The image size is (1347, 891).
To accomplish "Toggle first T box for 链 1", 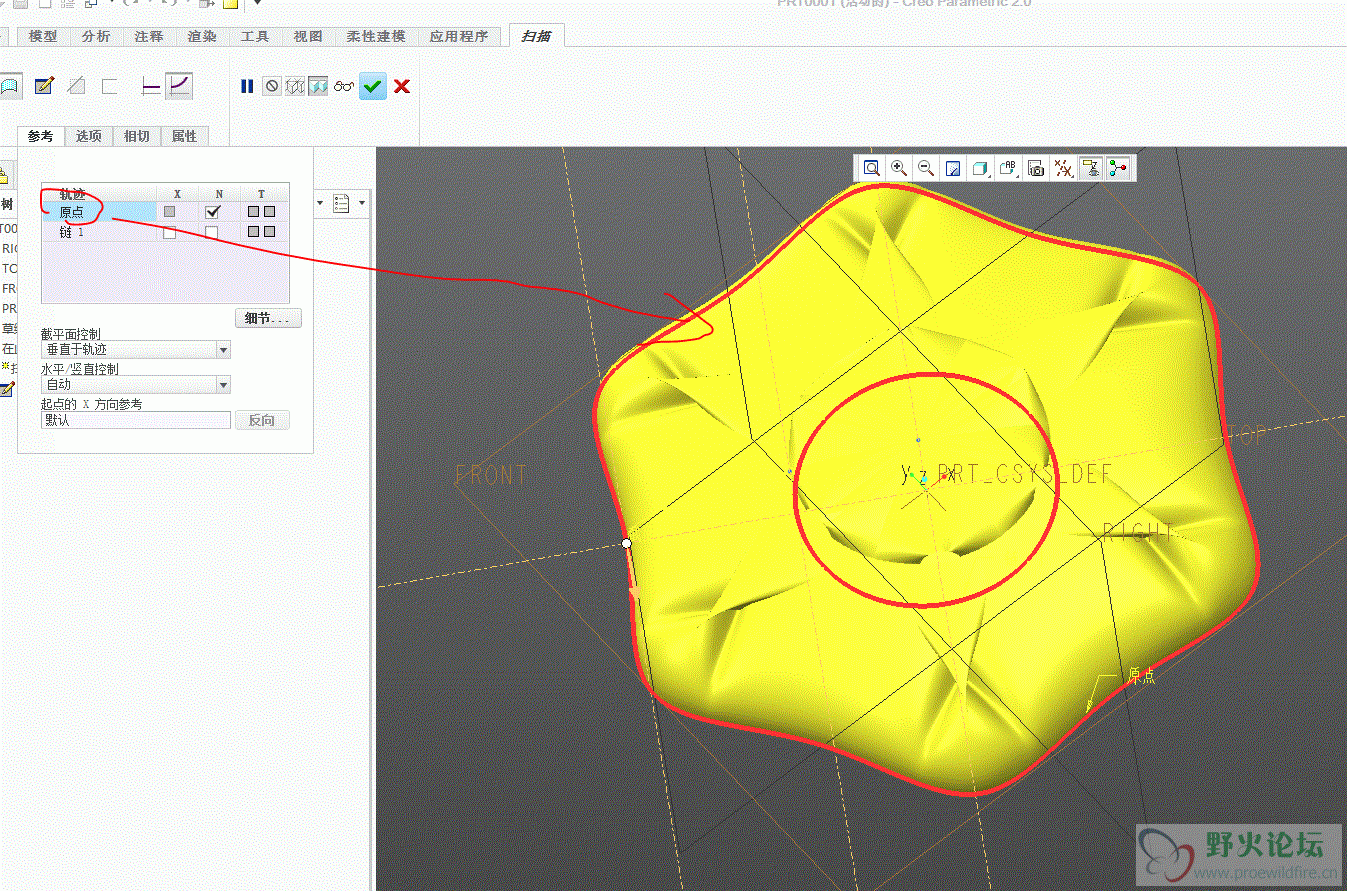I will click(x=254, y=232).
